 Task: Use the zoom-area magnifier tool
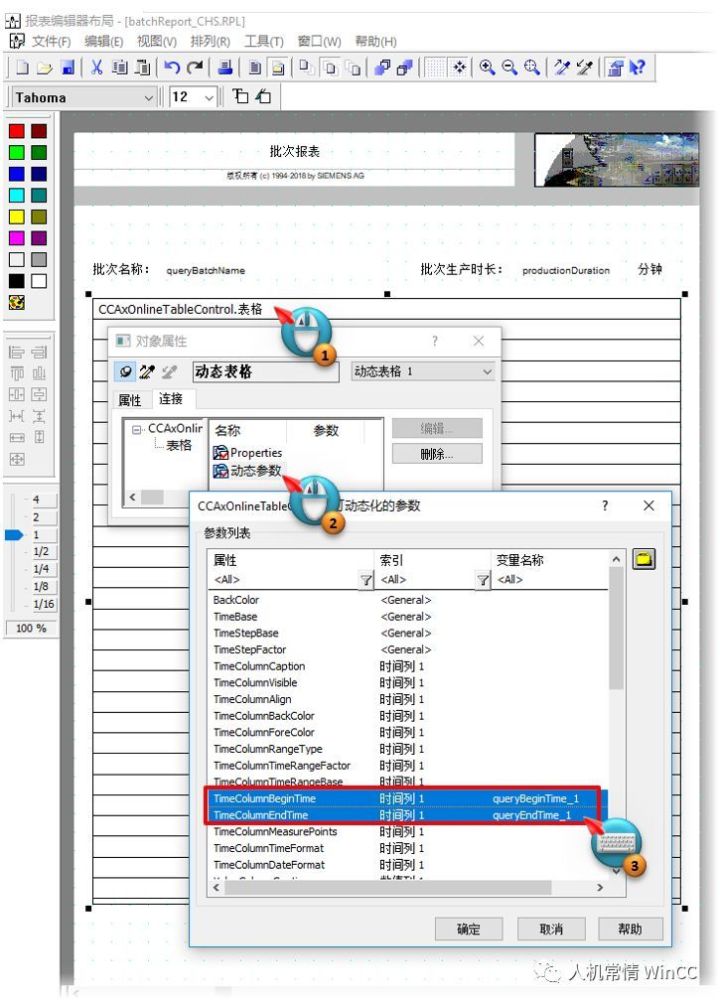pos(532,67)
